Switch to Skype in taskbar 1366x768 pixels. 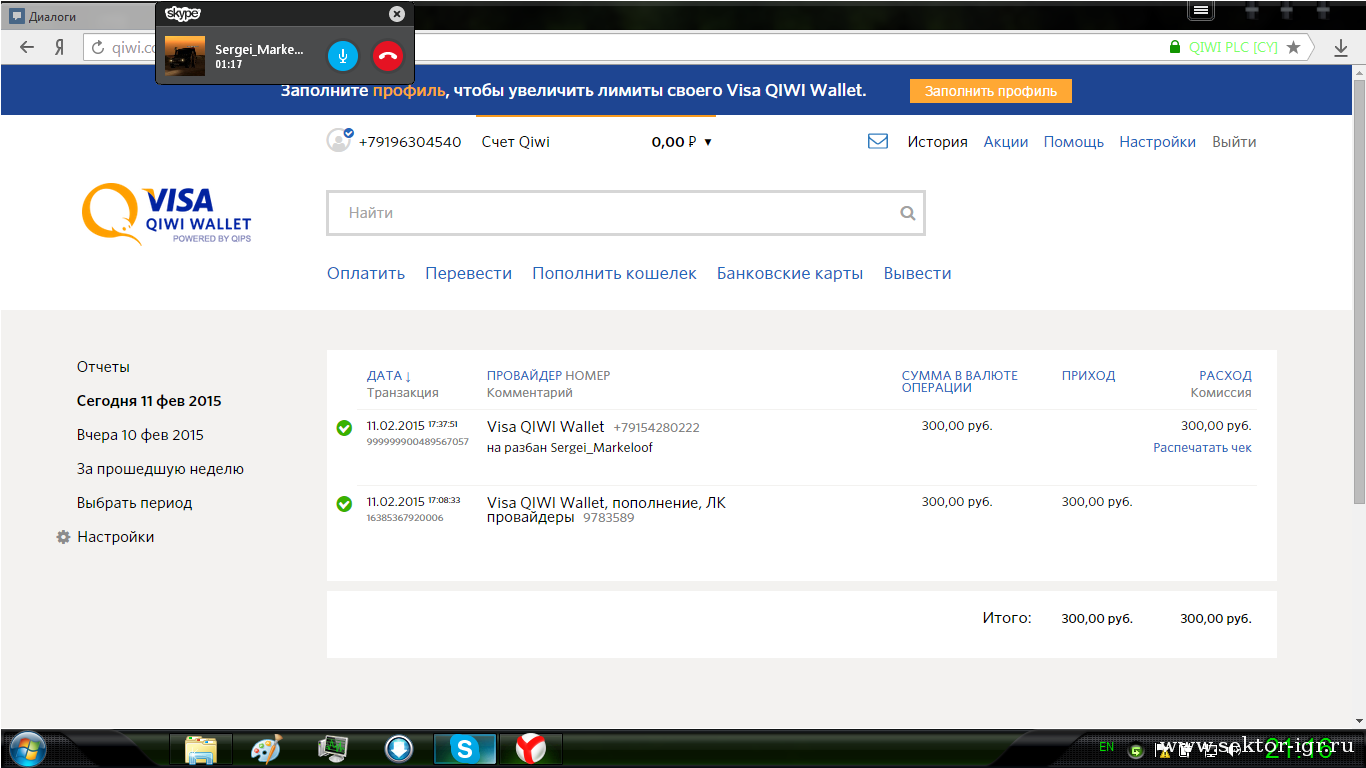(464, 749)
